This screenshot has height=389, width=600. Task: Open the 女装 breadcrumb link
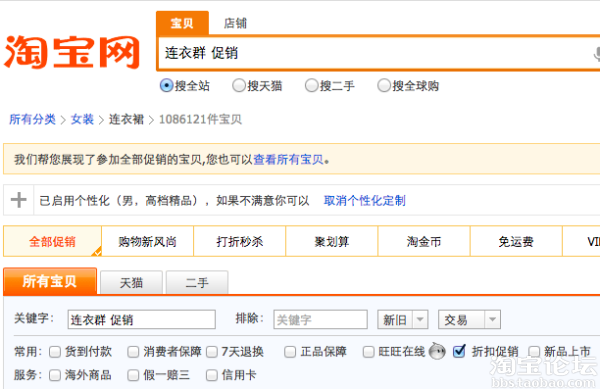click(x=82, y=119)
